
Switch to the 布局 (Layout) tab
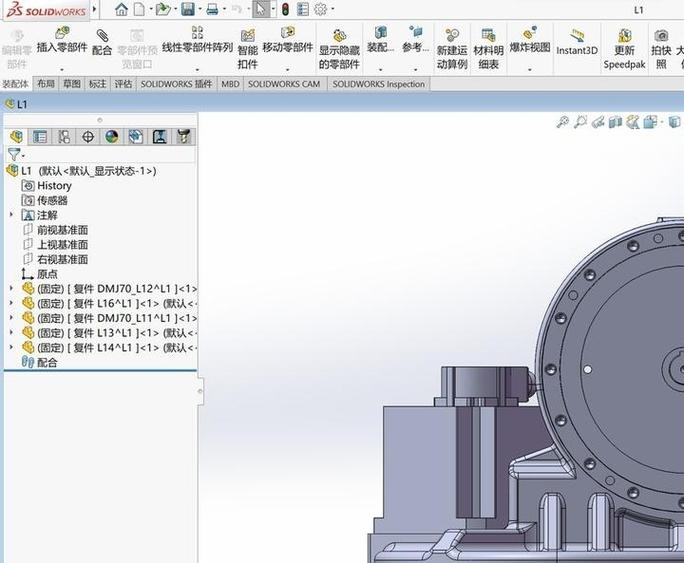tap(45, 84)
